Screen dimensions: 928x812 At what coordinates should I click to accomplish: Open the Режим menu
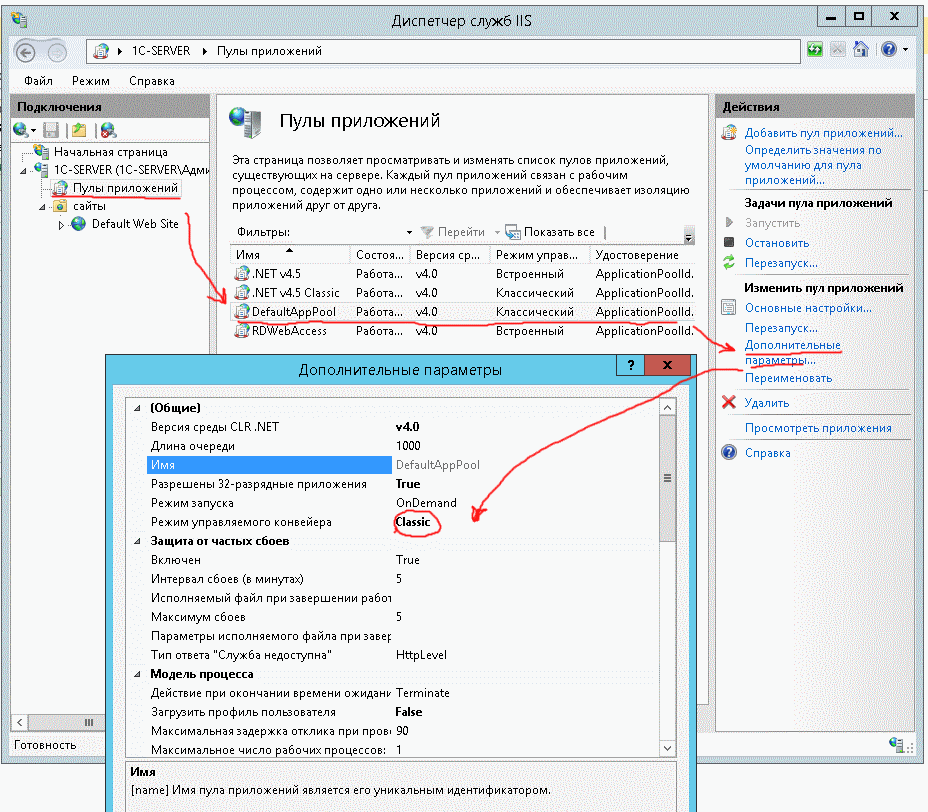(91, 81)
